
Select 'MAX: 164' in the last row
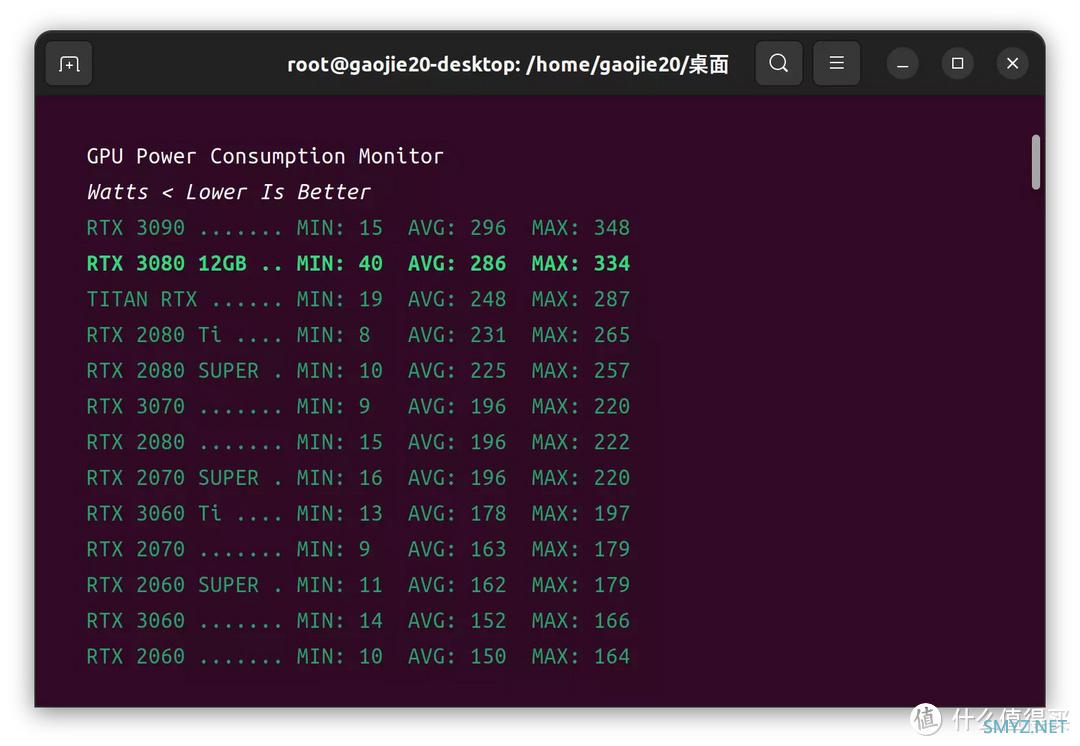(581, 656)
